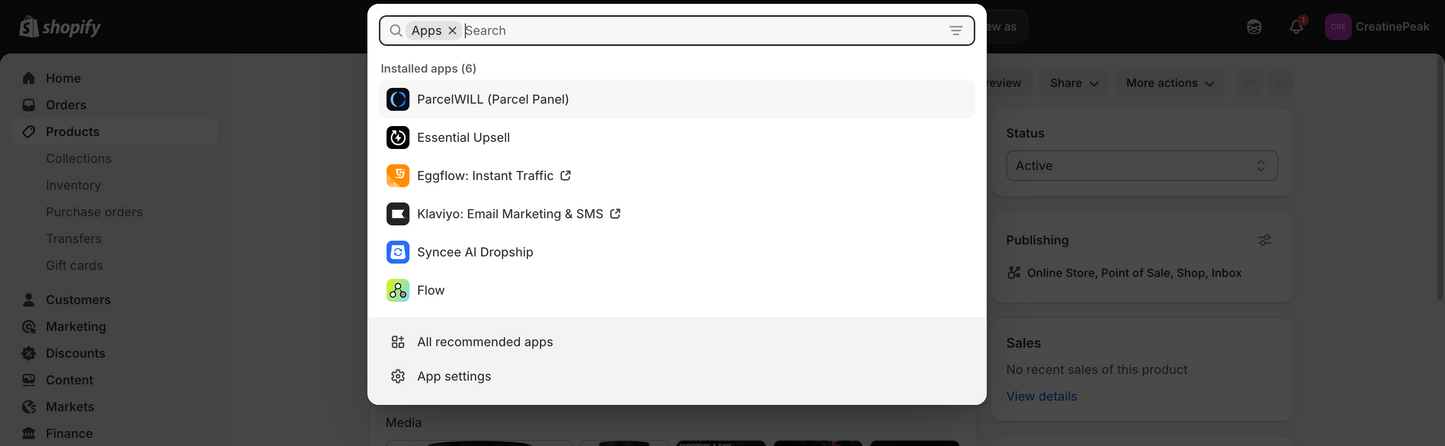Click the search magnifier icon
Image resolution: width=1445 pixels, height=446 pixels.
tap(396, 31)
